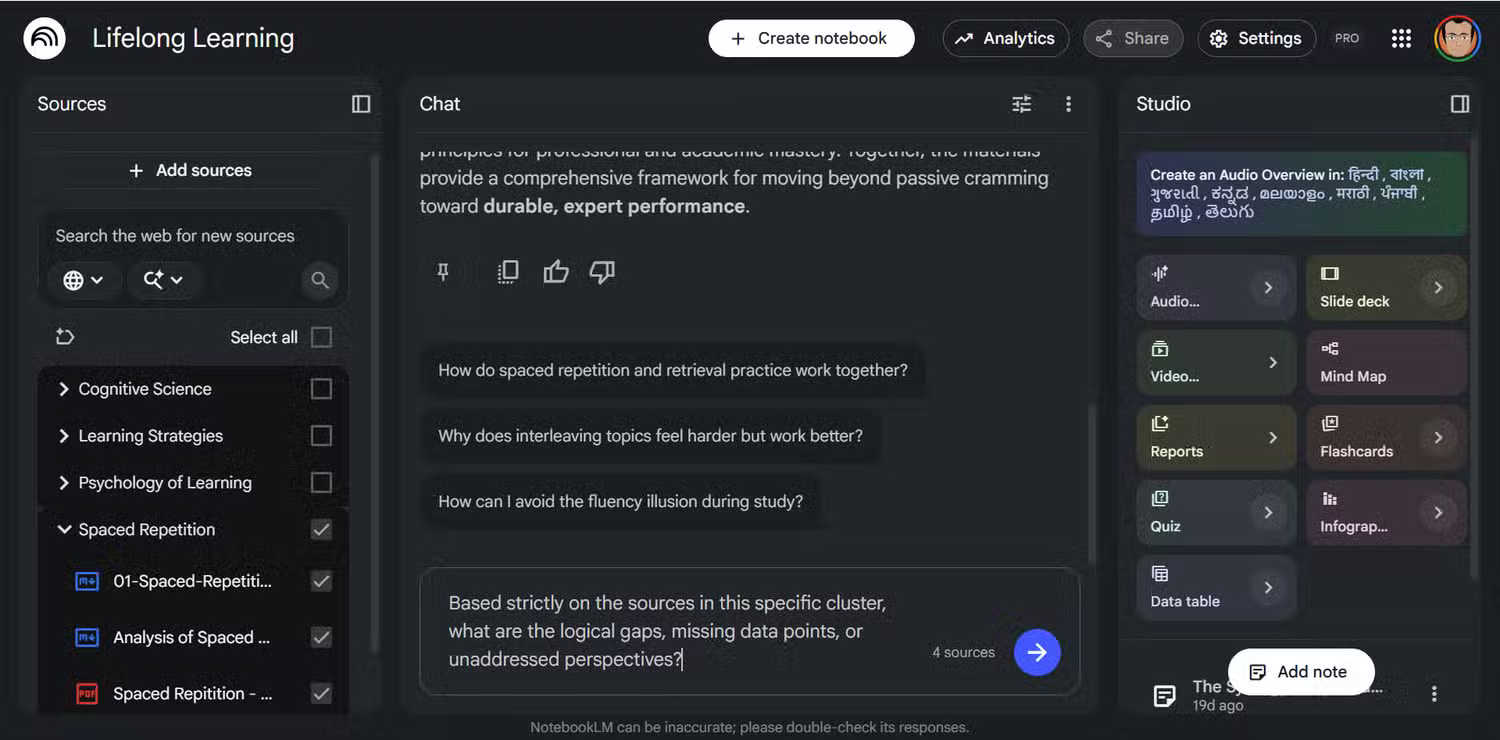This screenshot has width=1500, height=740.
Task: Collapse the Sources panel icon
Action: (361, 104)
